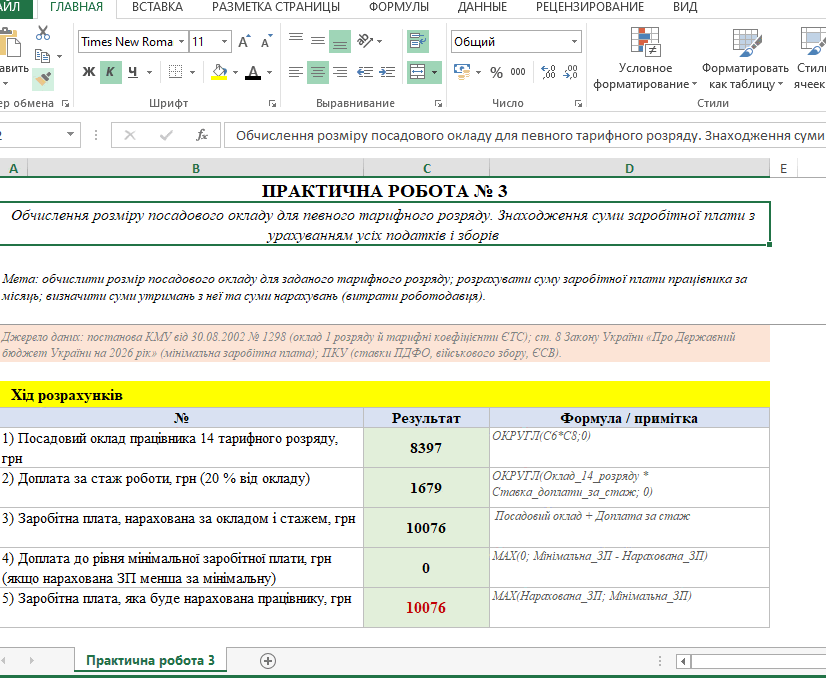The height and width of the screenshot is (678, 826).
Task: Toggle Wrap Text button
Action: click(x=418, y=41)
